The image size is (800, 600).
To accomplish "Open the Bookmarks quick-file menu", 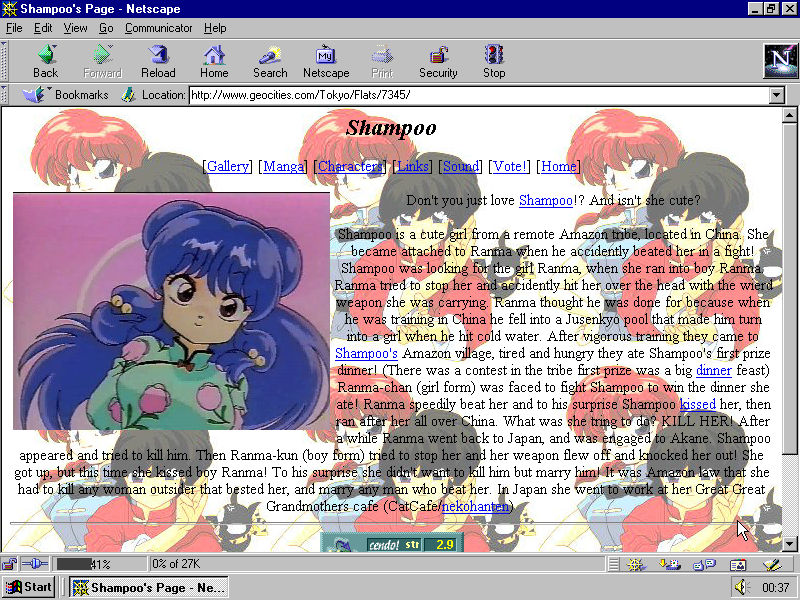I will click(65, 95).
